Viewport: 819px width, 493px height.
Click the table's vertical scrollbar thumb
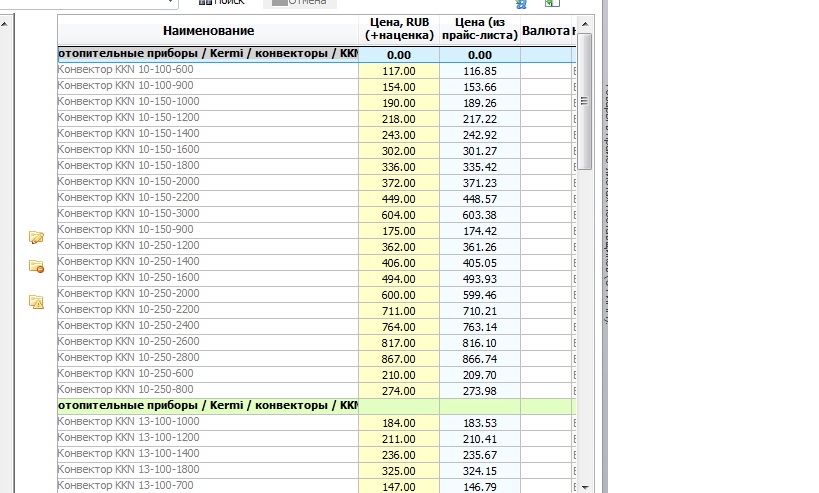[584, 101]
